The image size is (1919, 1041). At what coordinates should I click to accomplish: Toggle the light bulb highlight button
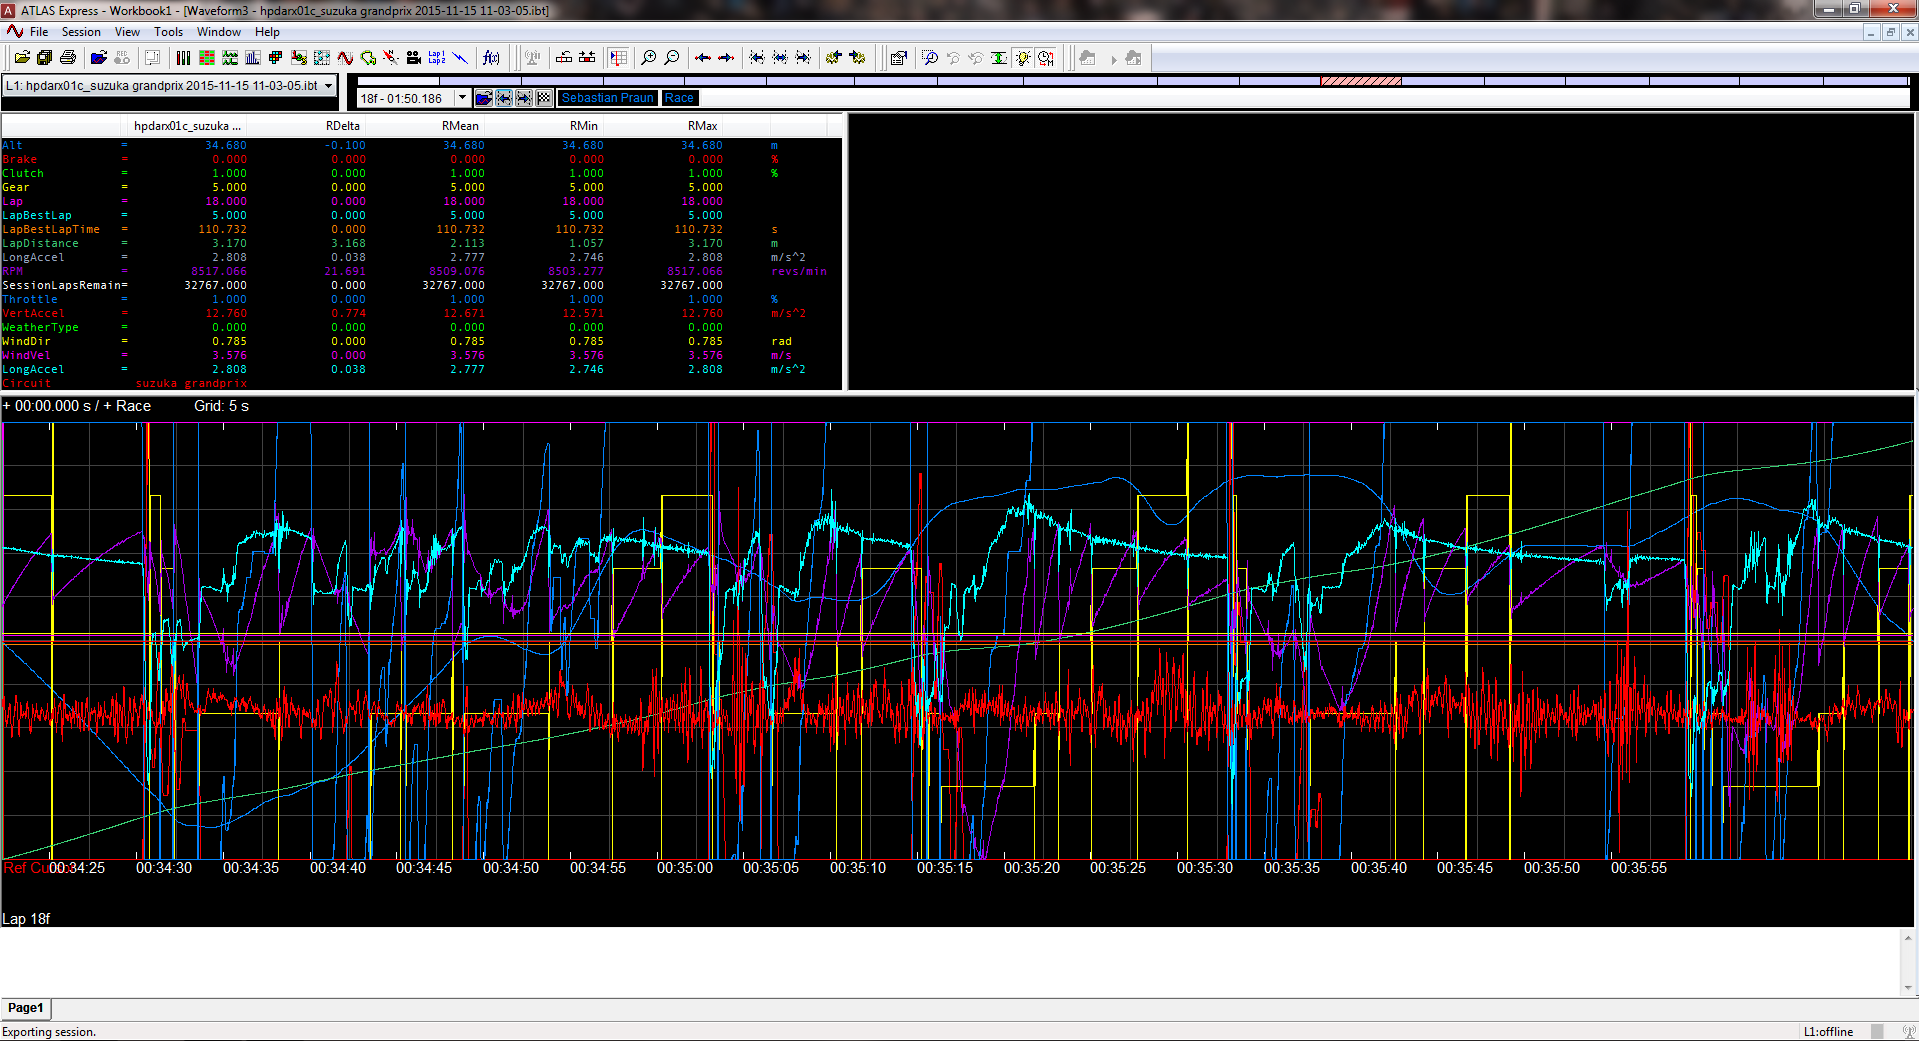[1022, 58]
